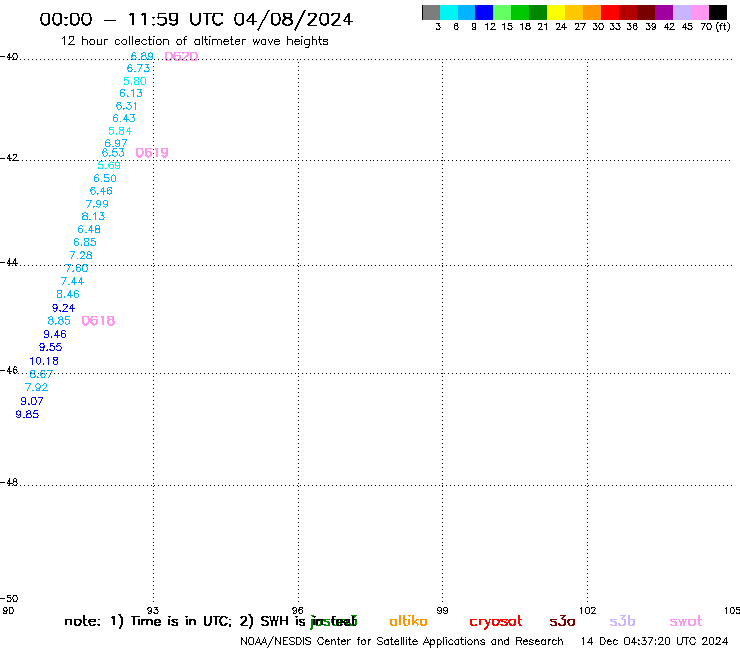The width and height of the screenshot is (740, 650).
Task: Click the 8.46 wave height value
Action: click(68, 295)
